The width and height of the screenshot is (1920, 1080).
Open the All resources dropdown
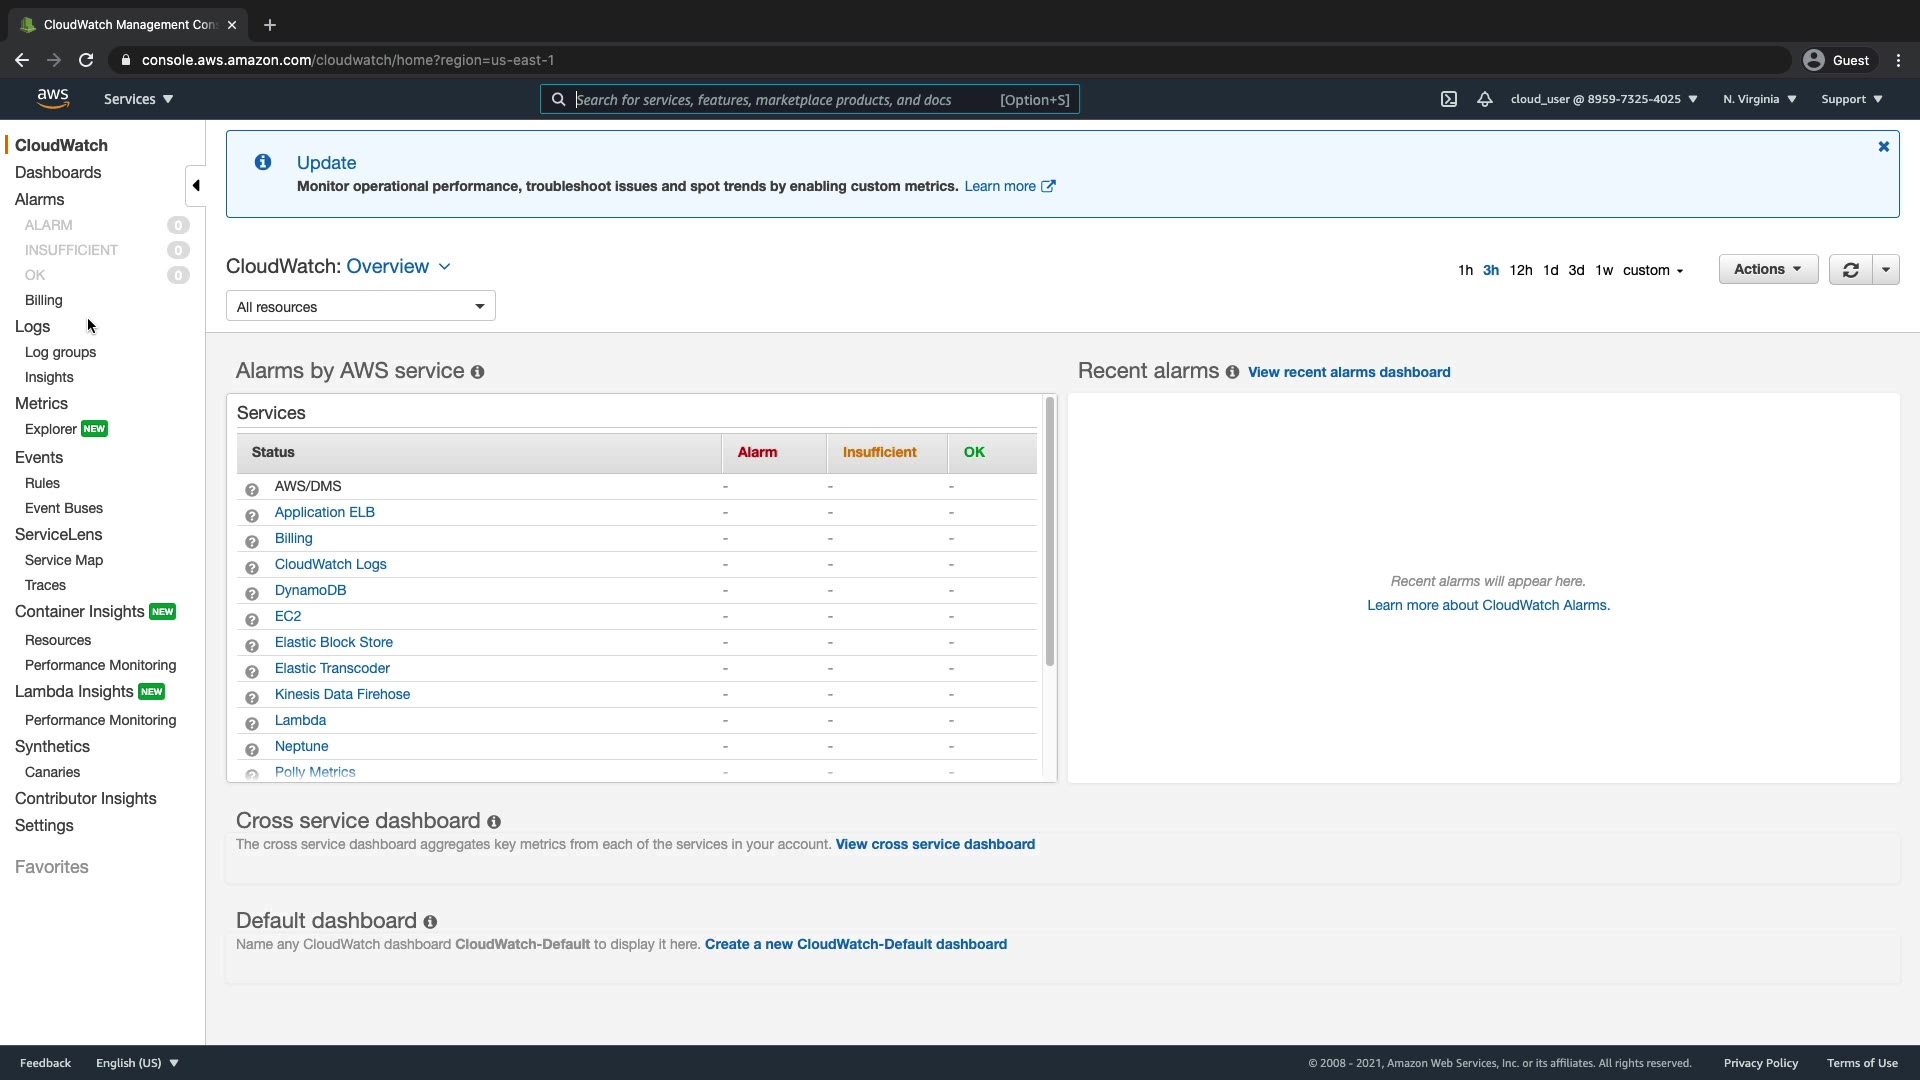click(x=360, y=307)
